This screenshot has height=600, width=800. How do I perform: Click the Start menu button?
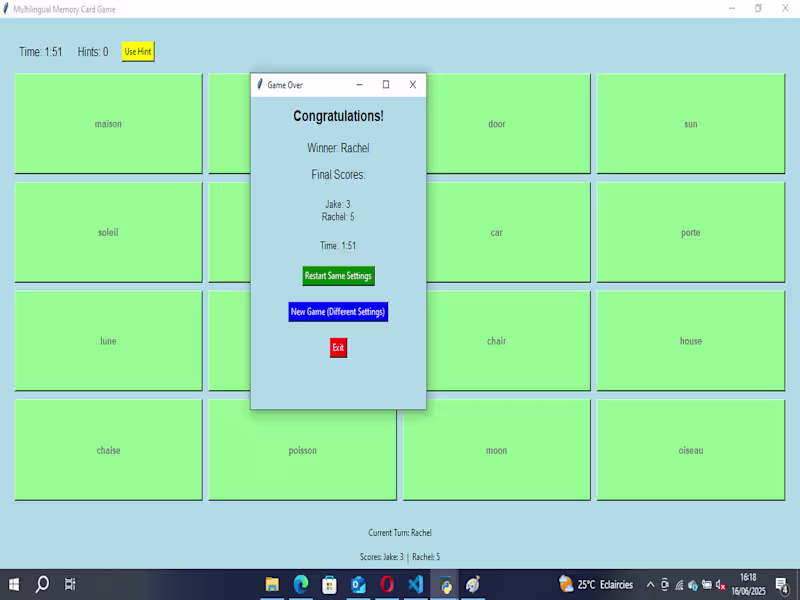click(x=14, y=584)
